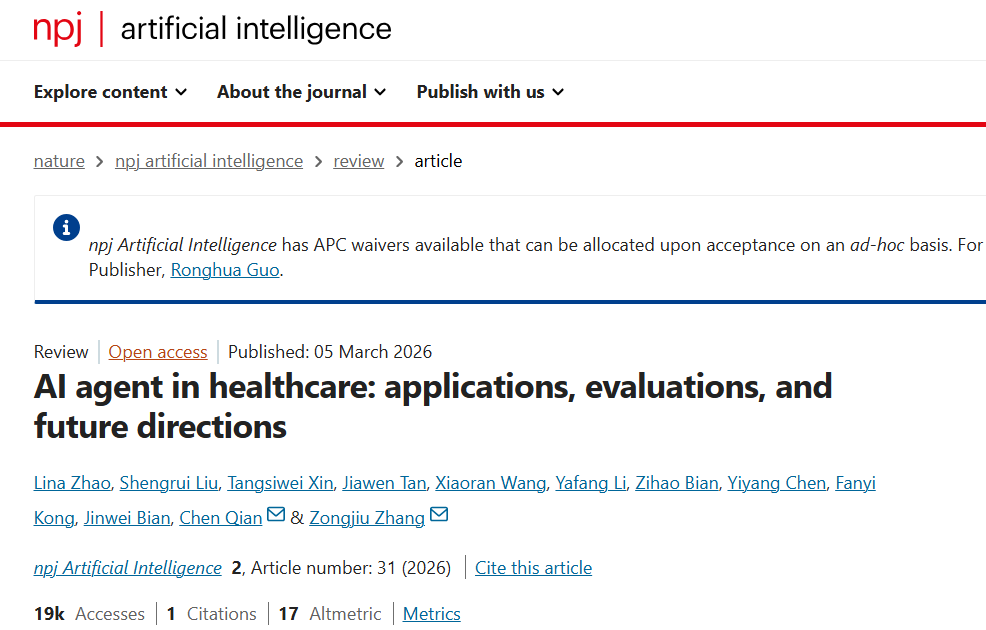This screenshot has width=986, height=630.
Task: Open Ronghua Guo publisher link
Action: 225,270
